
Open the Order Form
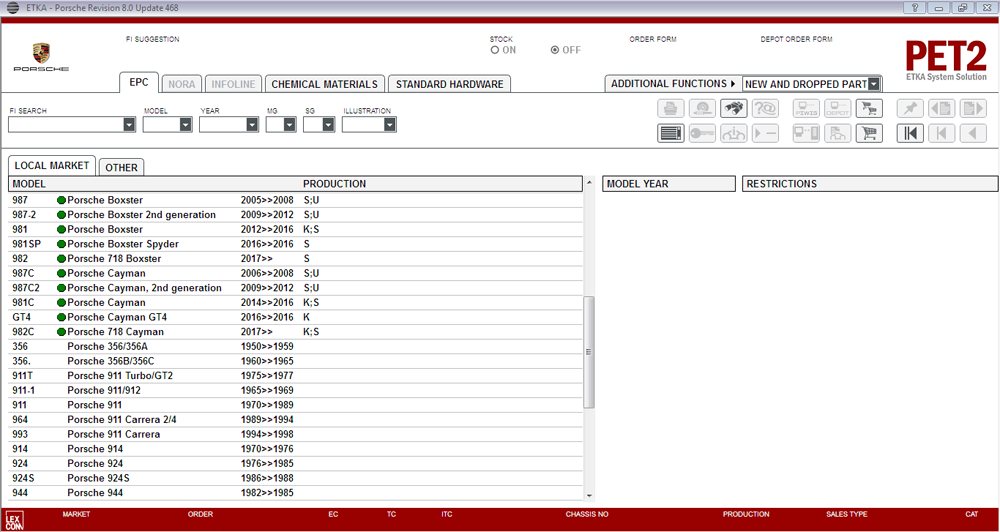click(x=653, y=40)
